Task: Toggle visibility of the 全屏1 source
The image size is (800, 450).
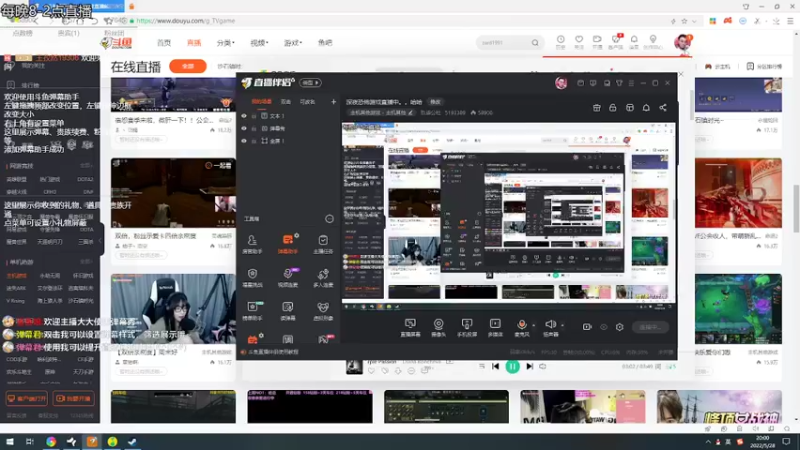Action: [x=244, y=141]
